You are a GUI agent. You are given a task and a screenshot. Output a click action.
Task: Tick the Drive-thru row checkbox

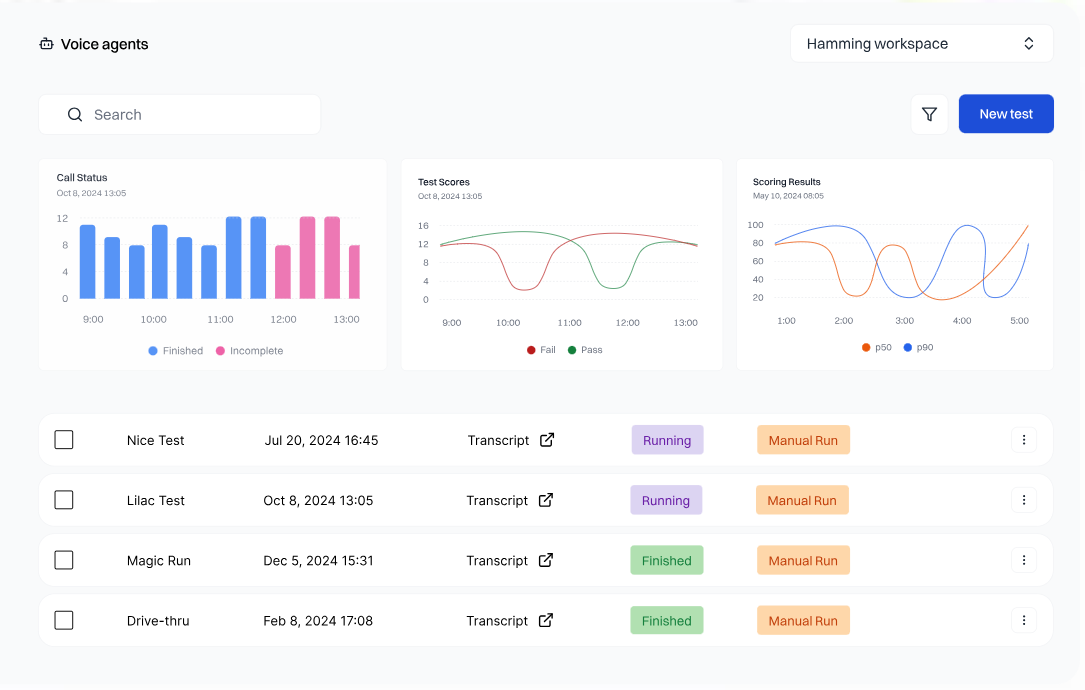(x=64, y=620)
